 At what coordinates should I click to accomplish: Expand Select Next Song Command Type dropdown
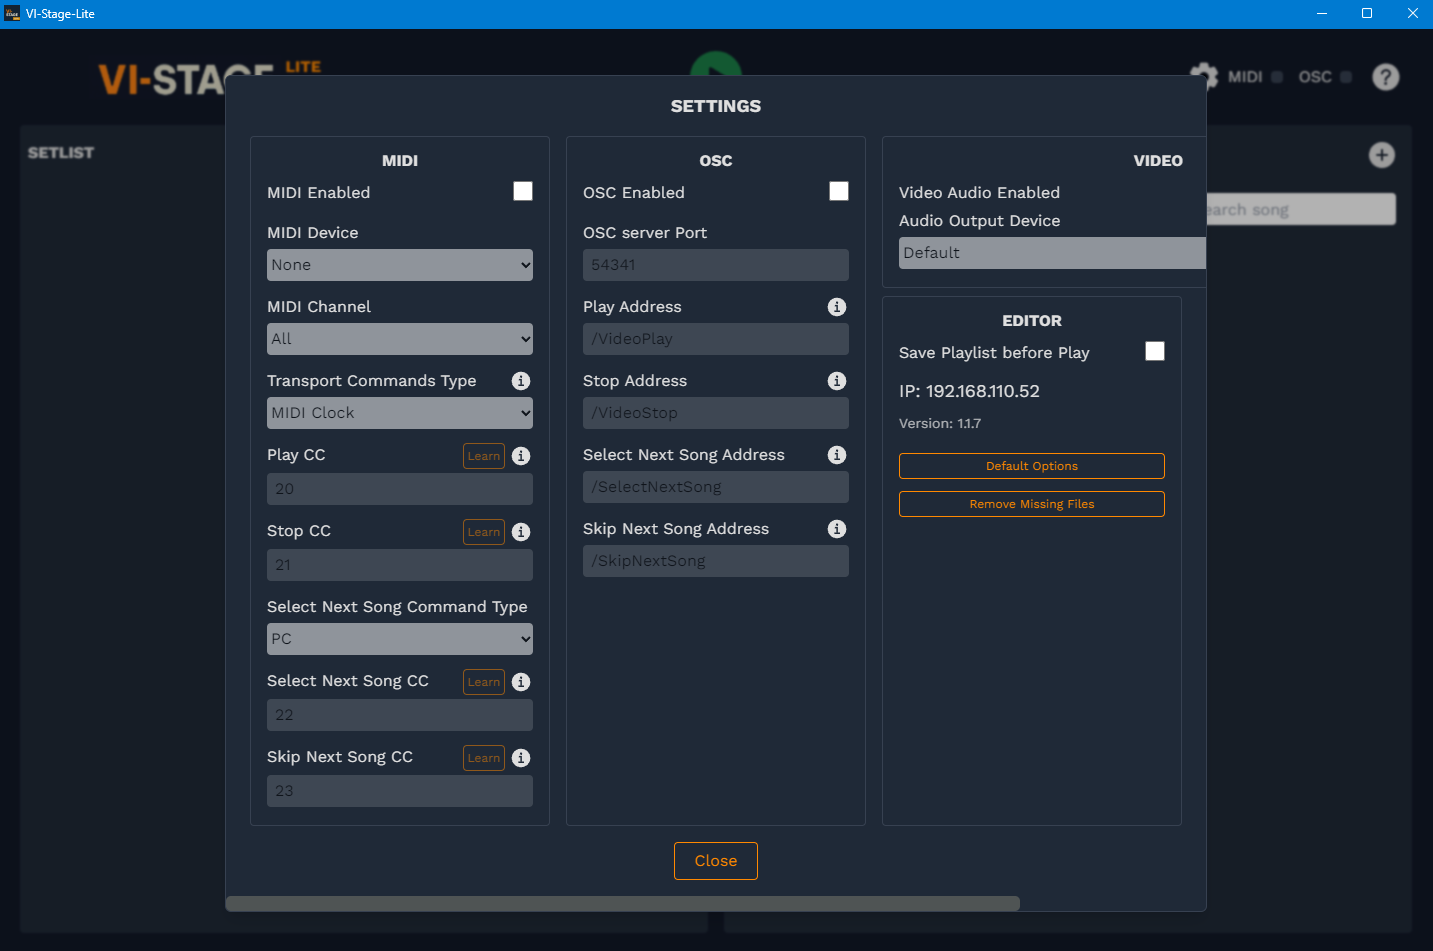(x=400, y=639)
